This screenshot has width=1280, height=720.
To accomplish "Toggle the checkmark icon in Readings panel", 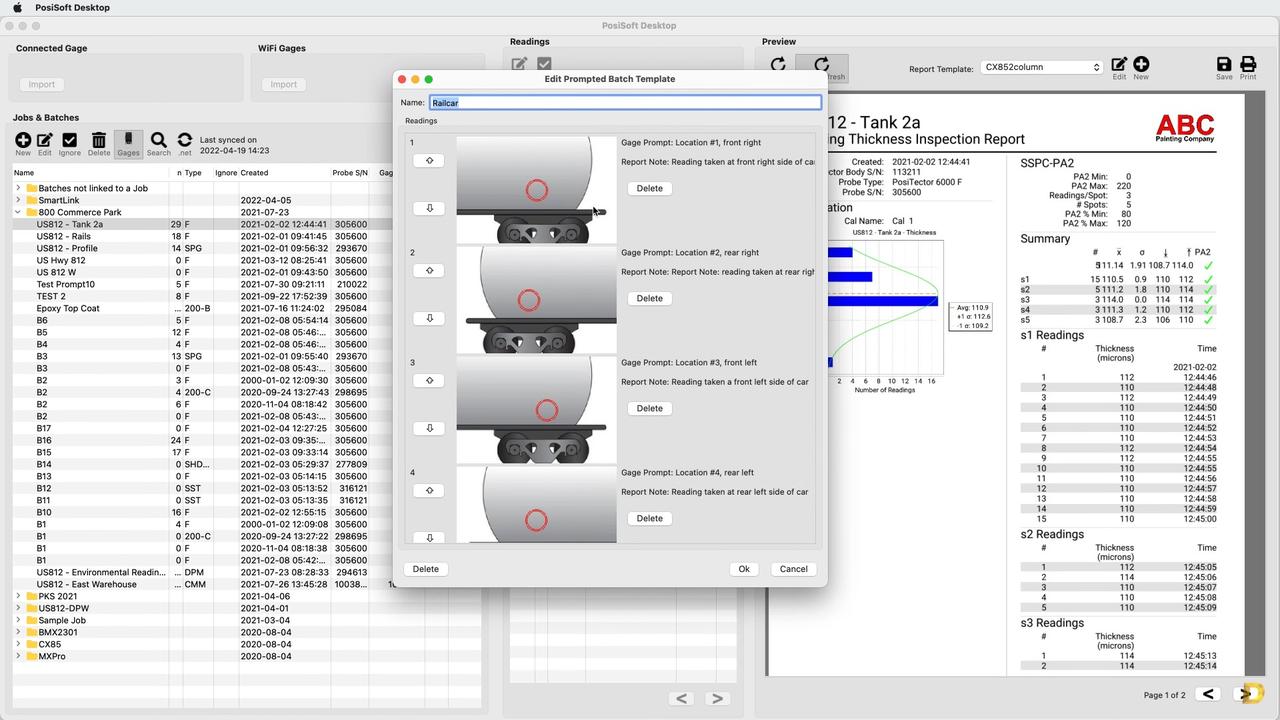I will pos(544,64).
